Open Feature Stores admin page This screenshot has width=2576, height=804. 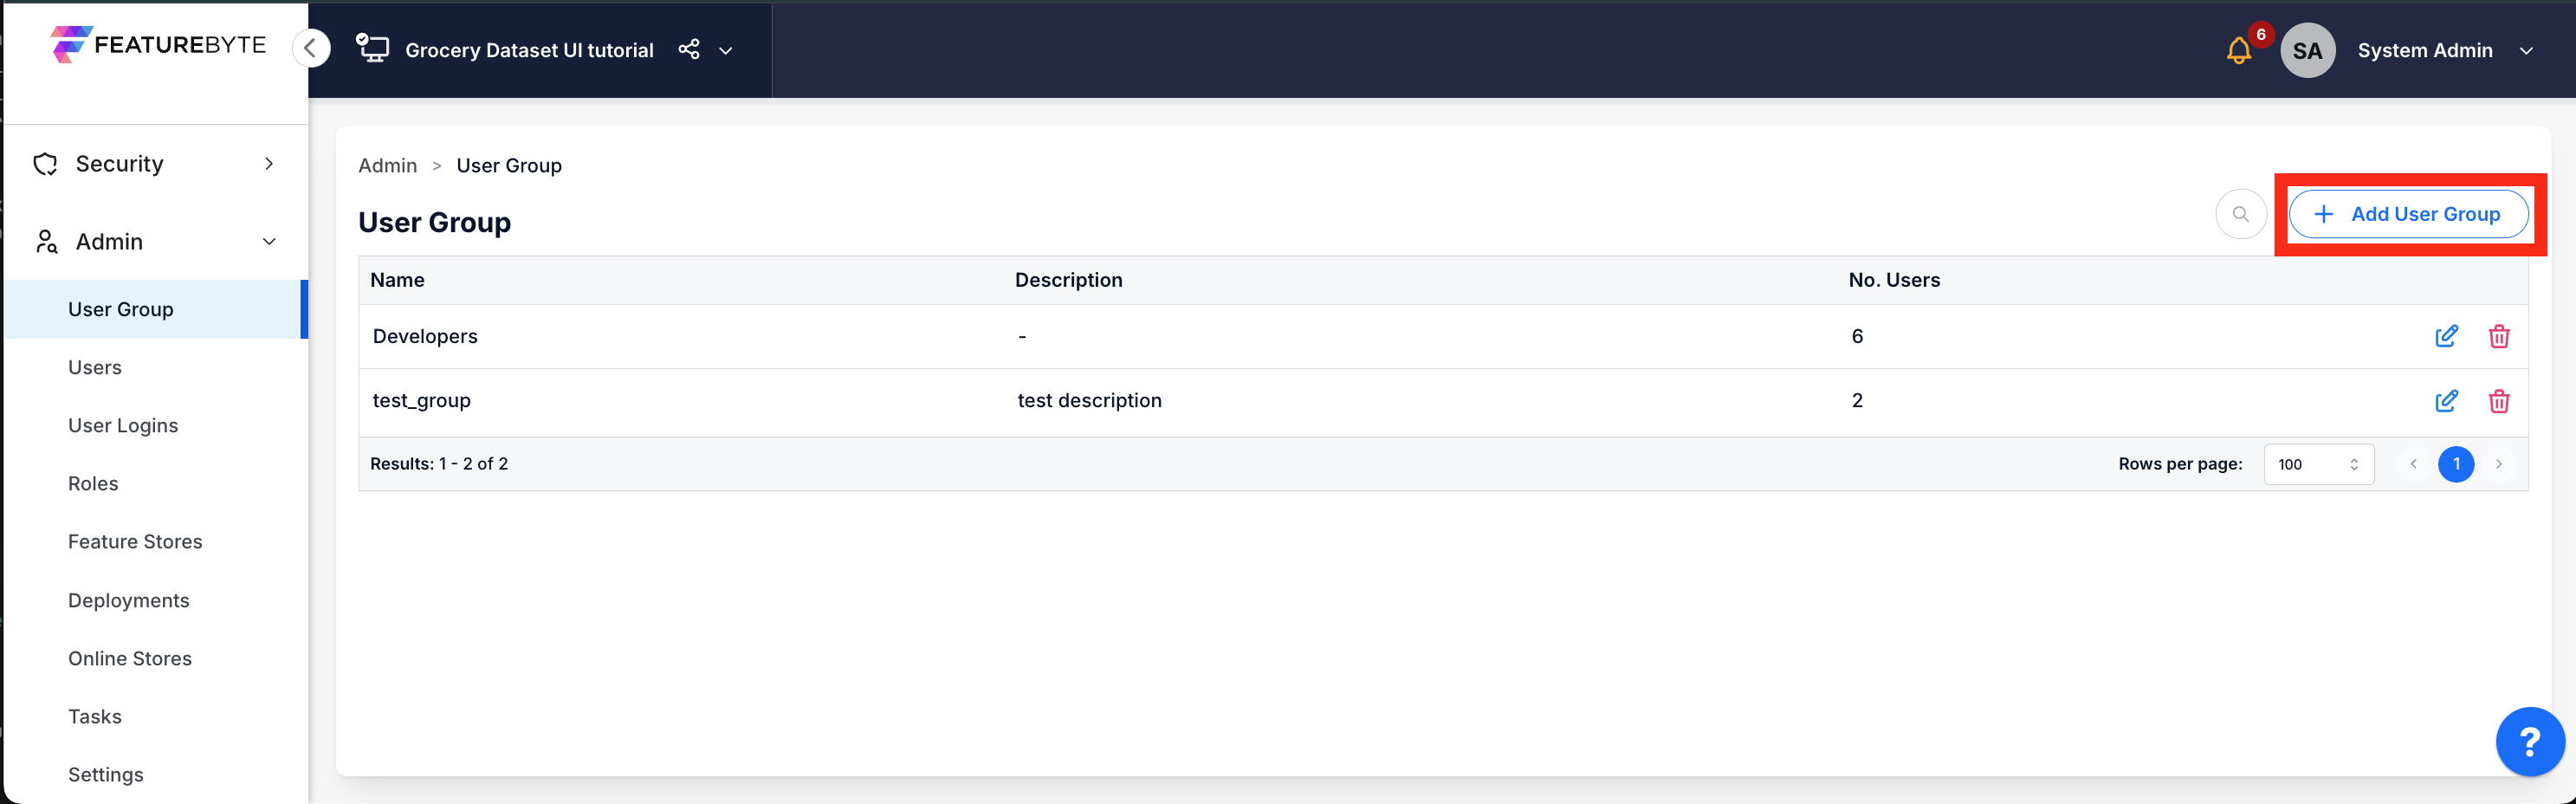(135, 541)
